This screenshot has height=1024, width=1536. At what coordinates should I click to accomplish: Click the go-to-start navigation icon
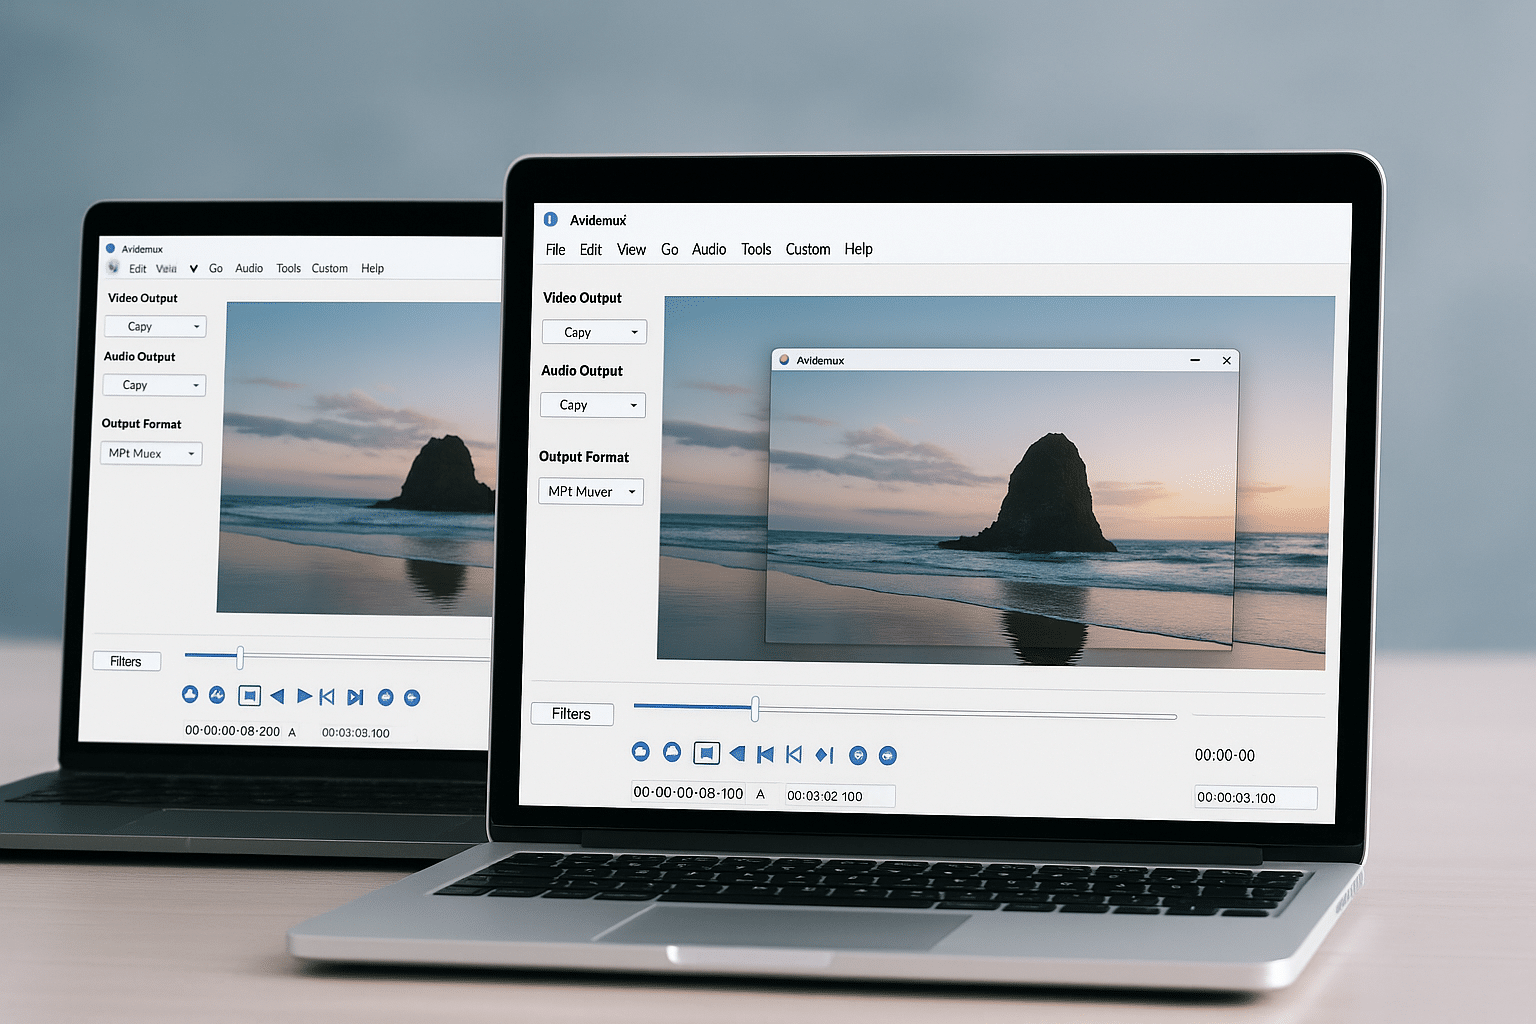[x=793, y=755]
